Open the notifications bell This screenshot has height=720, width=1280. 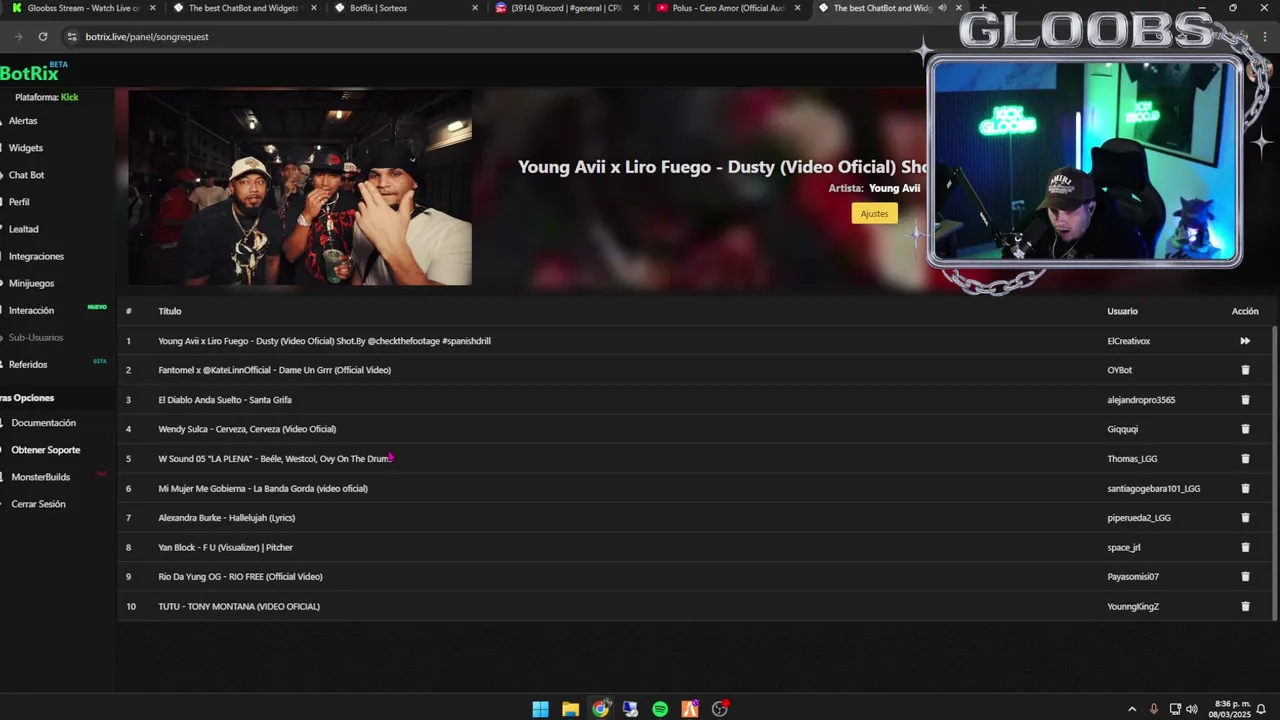click(1261, 709)
